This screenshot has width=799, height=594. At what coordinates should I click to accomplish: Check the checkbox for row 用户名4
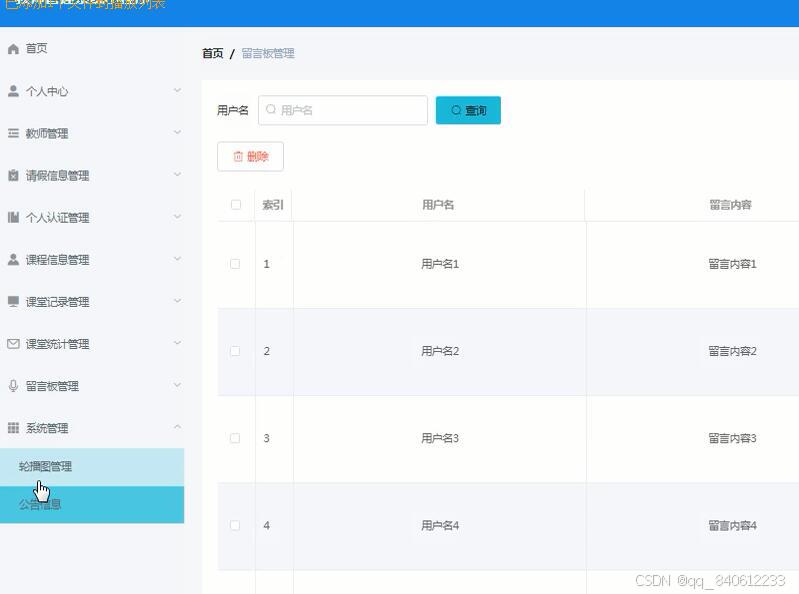pyautogui.click(x=235, y=525)
